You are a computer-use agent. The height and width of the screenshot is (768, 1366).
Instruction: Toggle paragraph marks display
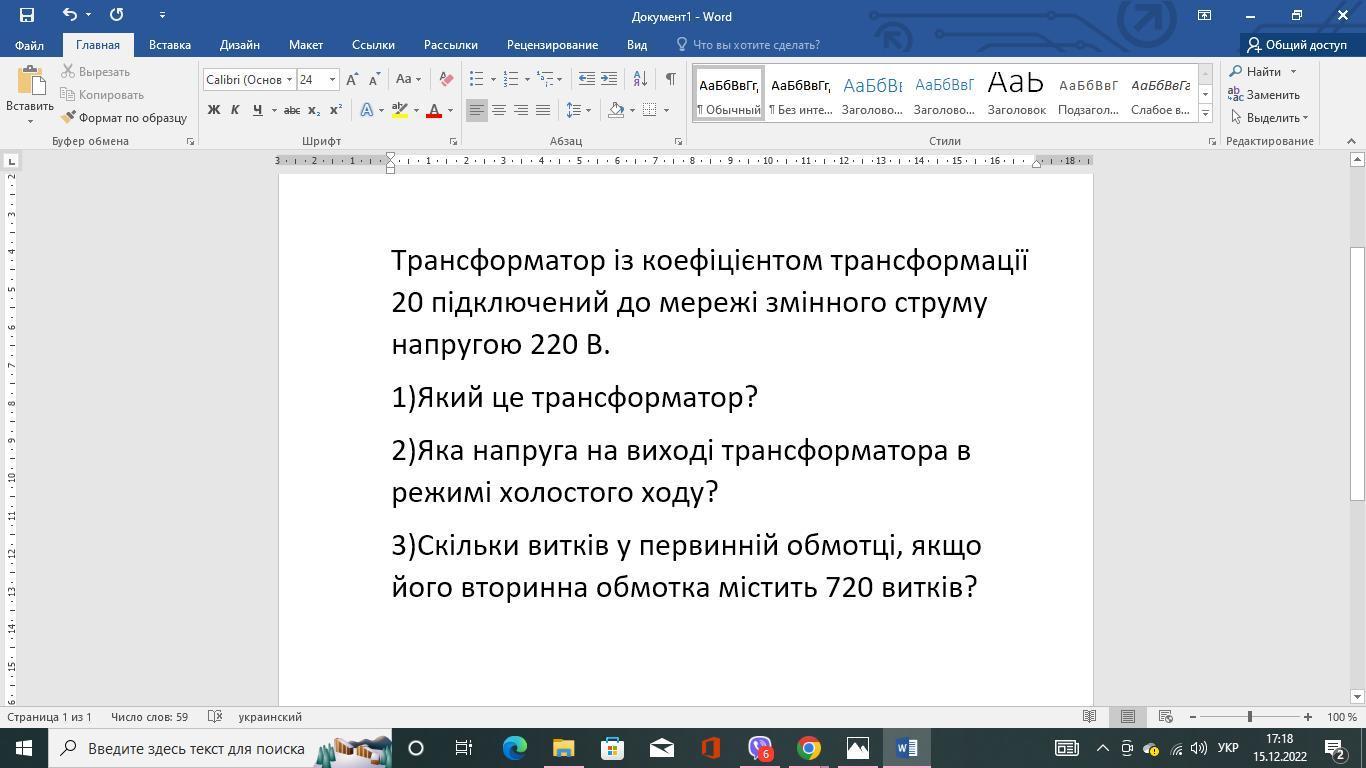point(670,79)
